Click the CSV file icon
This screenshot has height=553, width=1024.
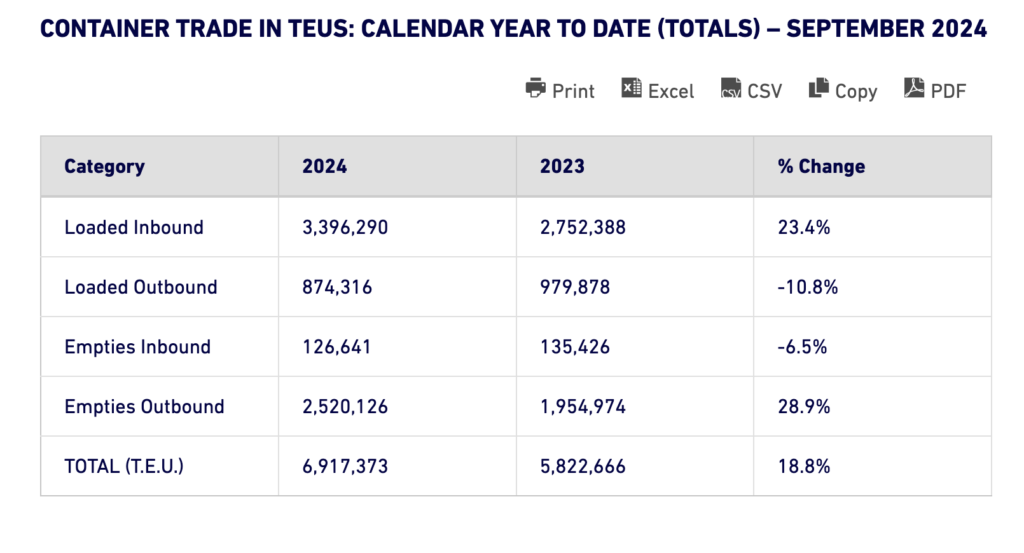(x=731, y=89)
